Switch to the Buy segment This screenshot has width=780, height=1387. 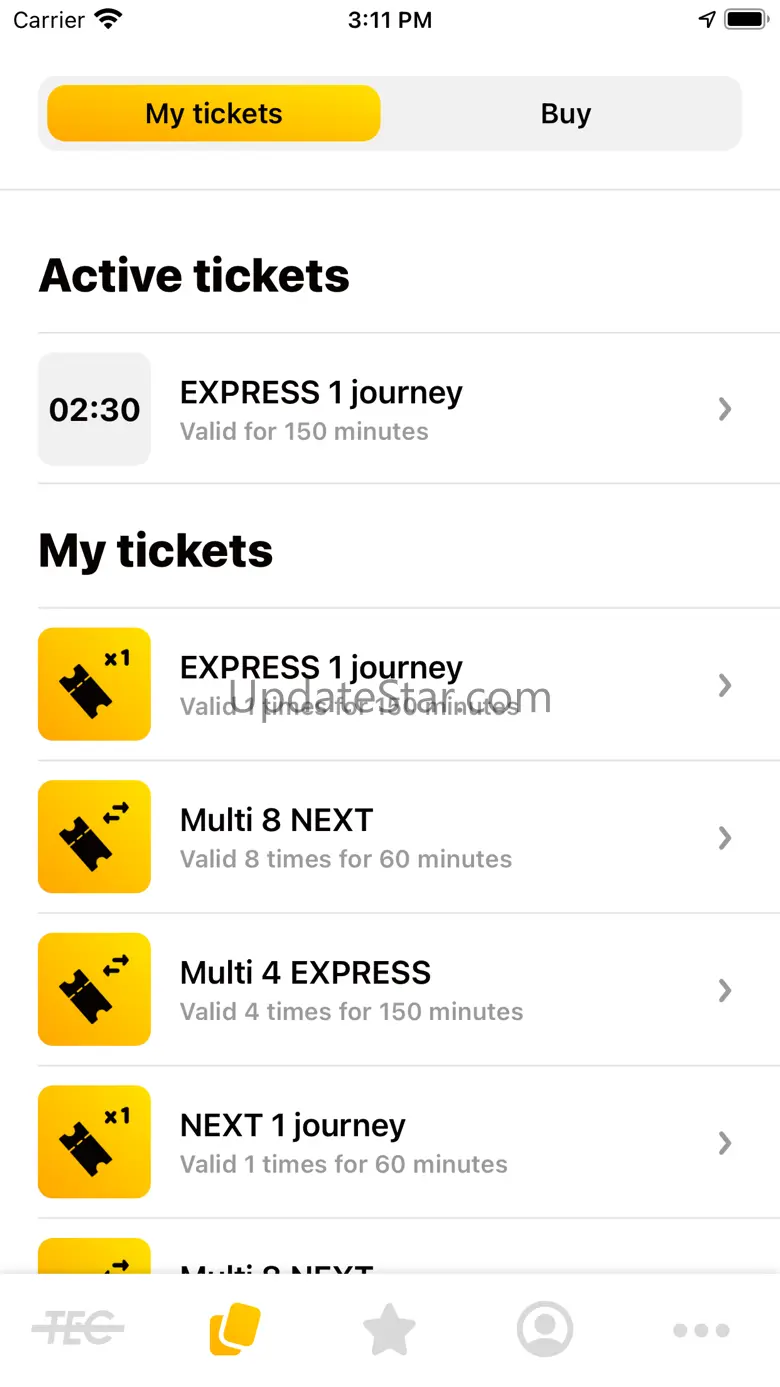(x=565, y=114)
